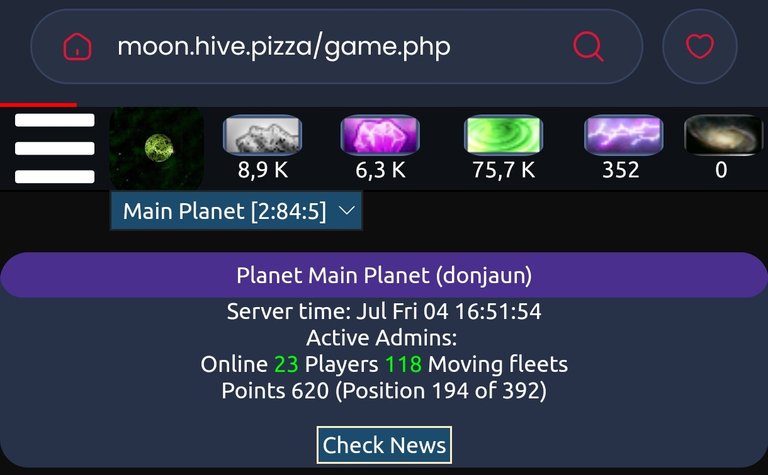Viewport: 768px width, 475px height.
Task: Click the green moving fleets count 118
Action: tap(403, 364)
